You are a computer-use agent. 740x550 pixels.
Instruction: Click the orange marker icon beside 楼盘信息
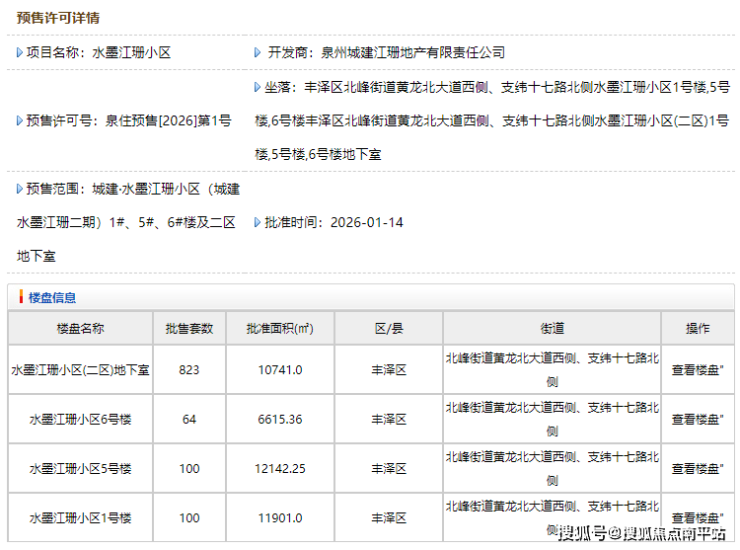pos(21,297)
